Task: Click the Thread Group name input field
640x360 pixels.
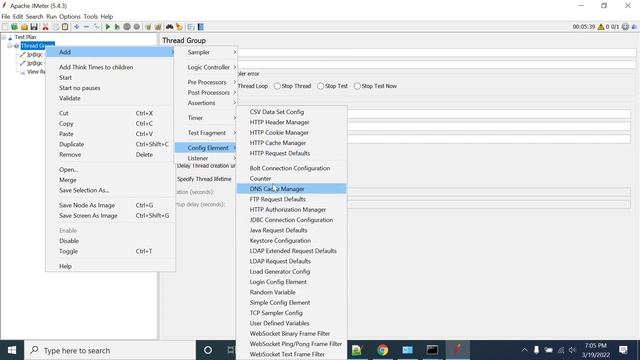Action: click(x=437, y=53)
